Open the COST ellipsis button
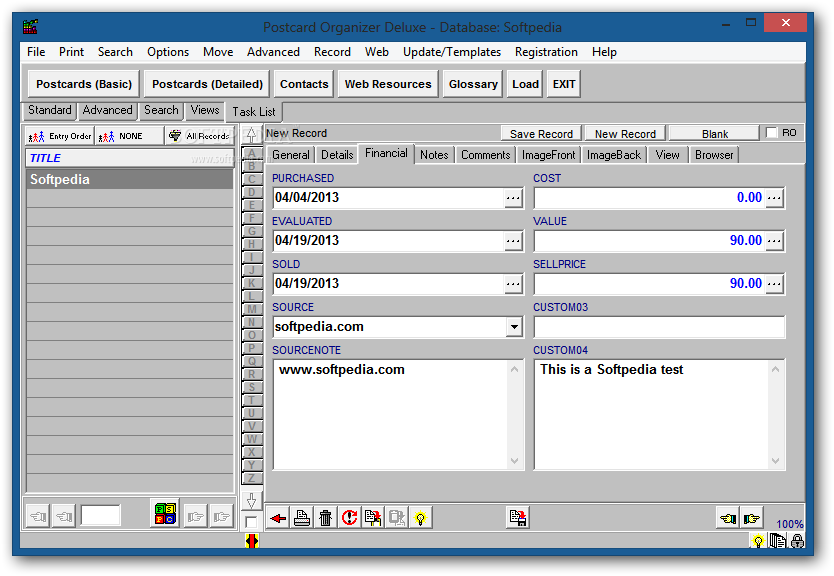 (774, 198)
